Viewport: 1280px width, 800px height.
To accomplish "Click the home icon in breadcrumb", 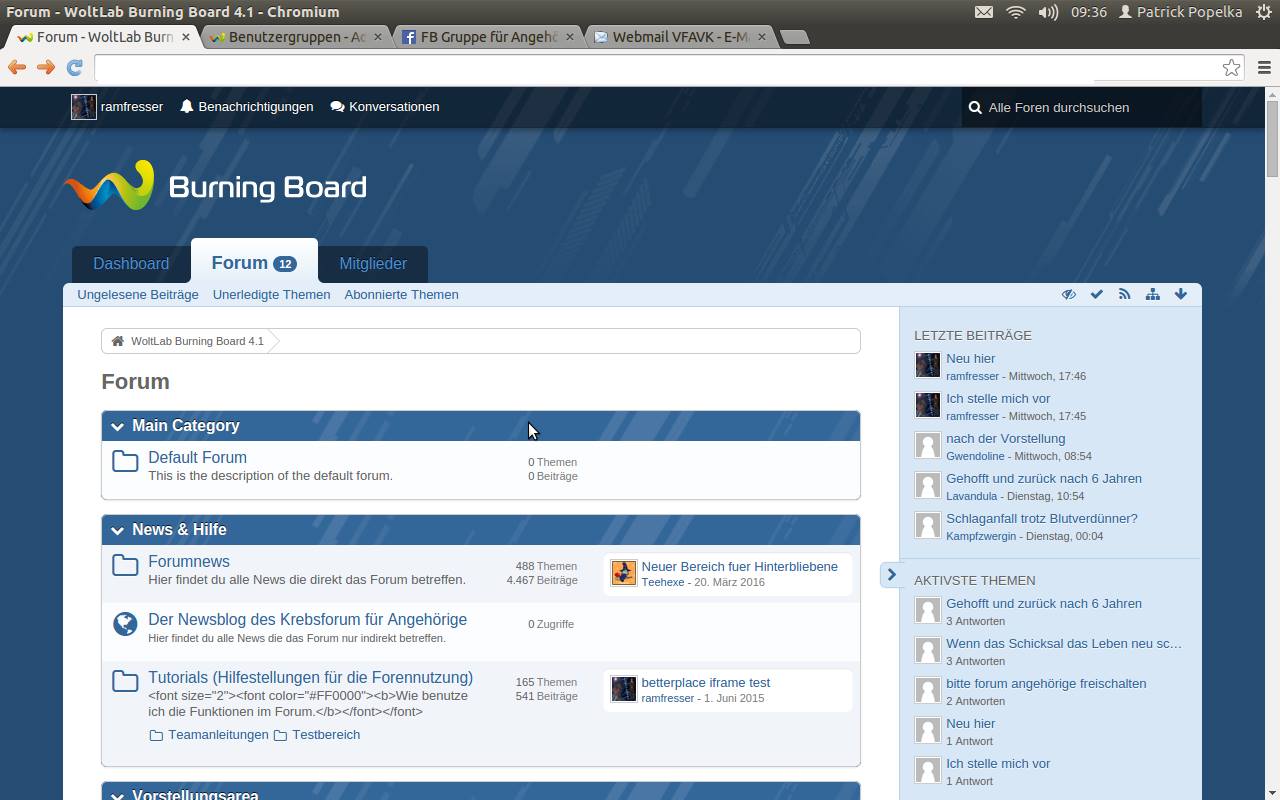I will (x=118, y=341).
